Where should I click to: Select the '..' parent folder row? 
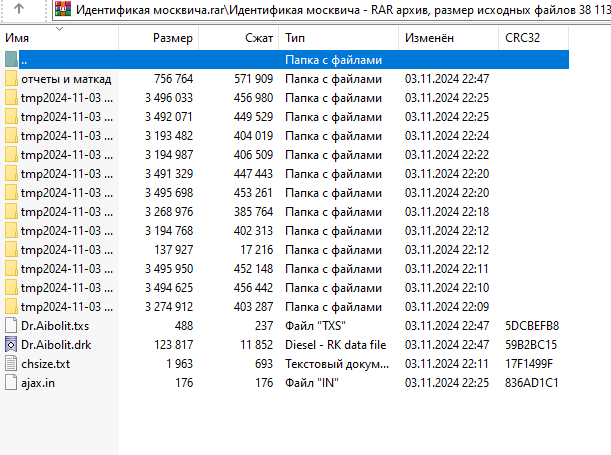[294, 60]
